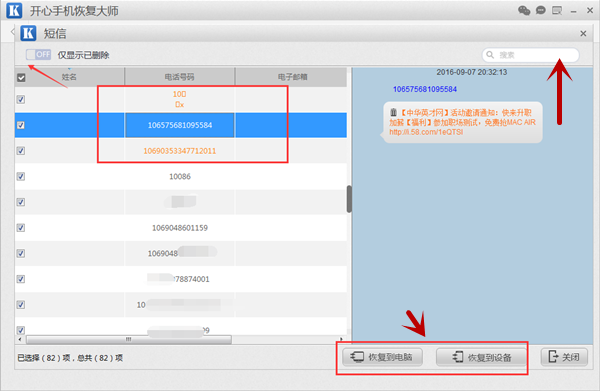Select the 10086 message row
600x391 pixels.
181,176
